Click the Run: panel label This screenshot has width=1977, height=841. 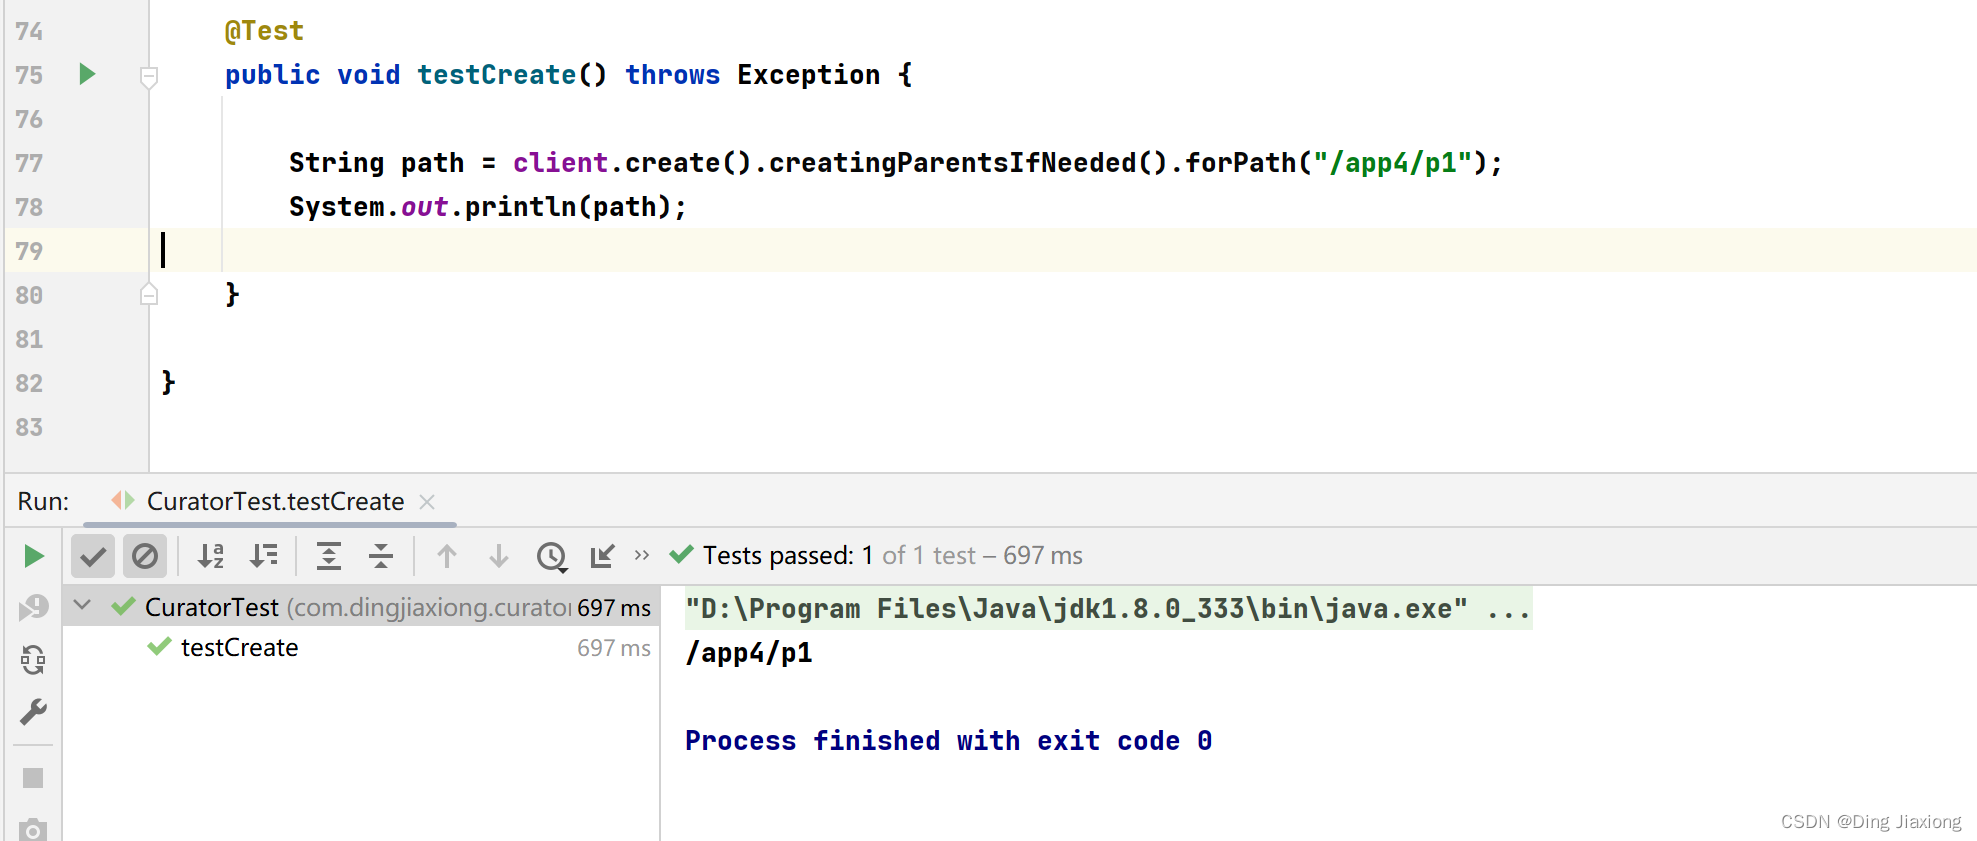pyautogui.click(x=43, y=501)
